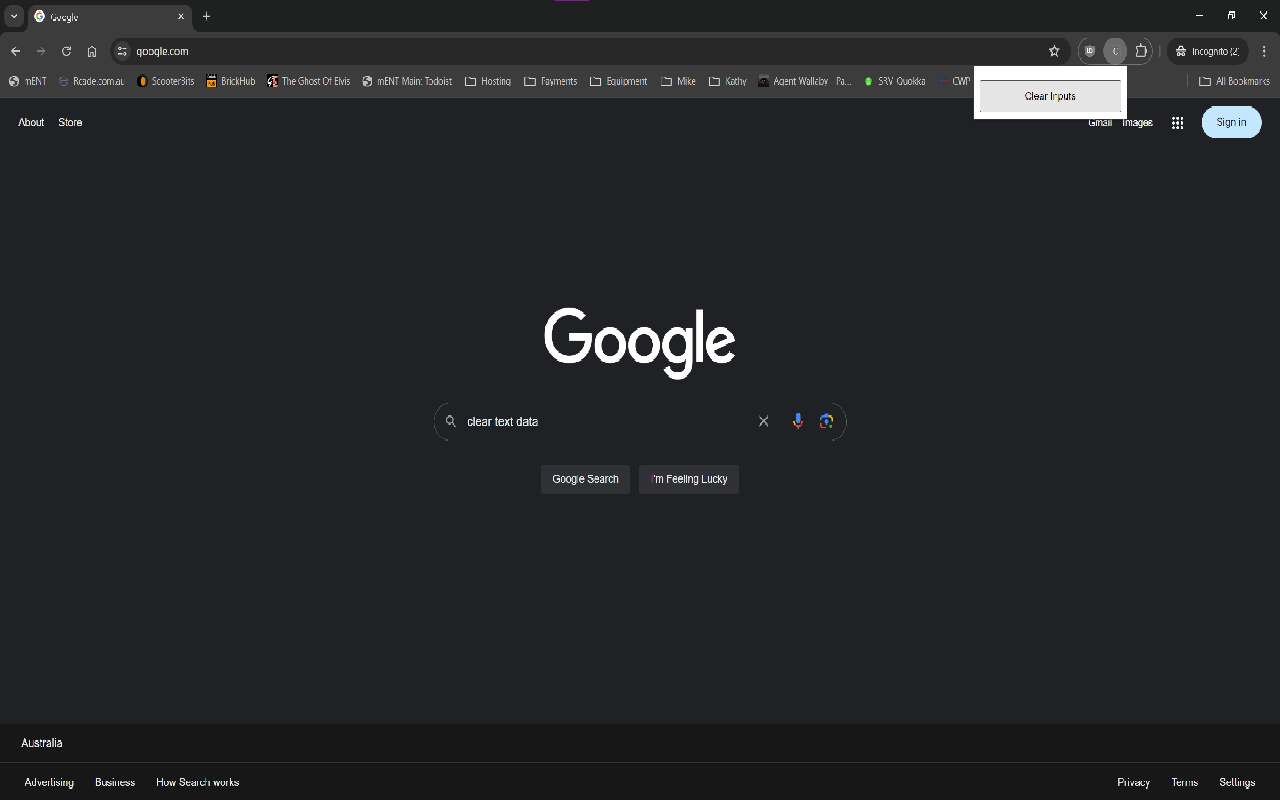Open the All Bookmarks dropdown
The width and height of the screenshot is (1280, 800).
tap(1234, 81)
